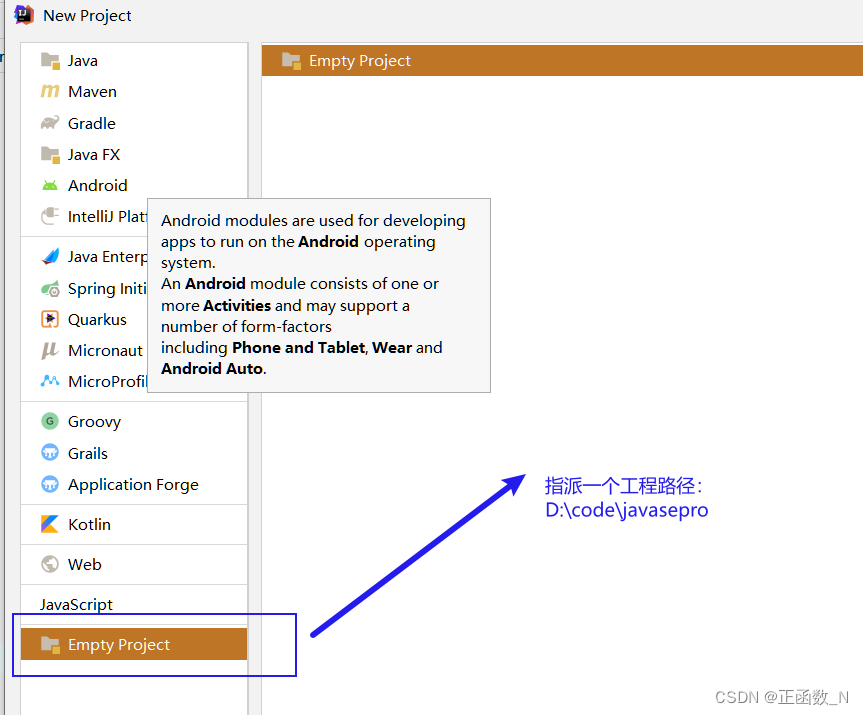Click the Java folder icon
Viewport: 863px width, 715px height.
click(50, 61)
